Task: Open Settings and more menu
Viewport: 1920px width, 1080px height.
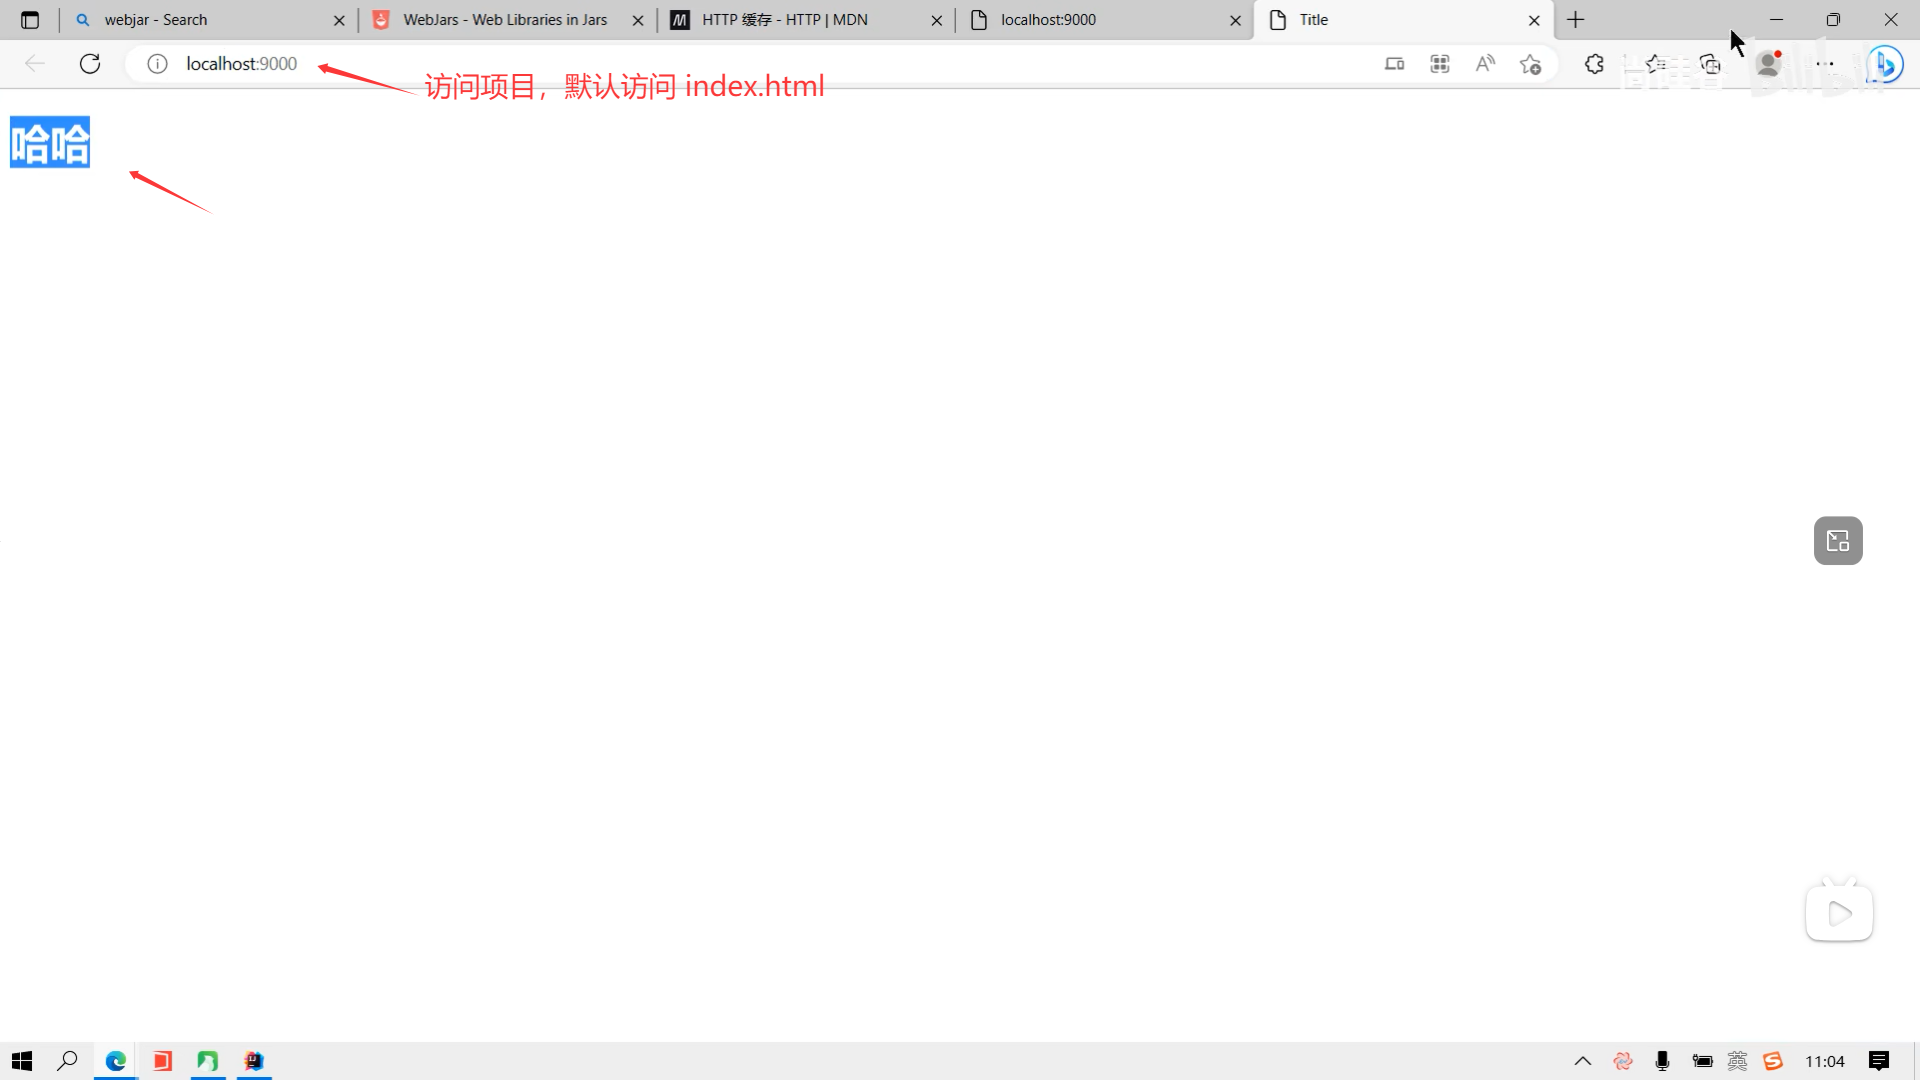Action: tap(1825, 64)
